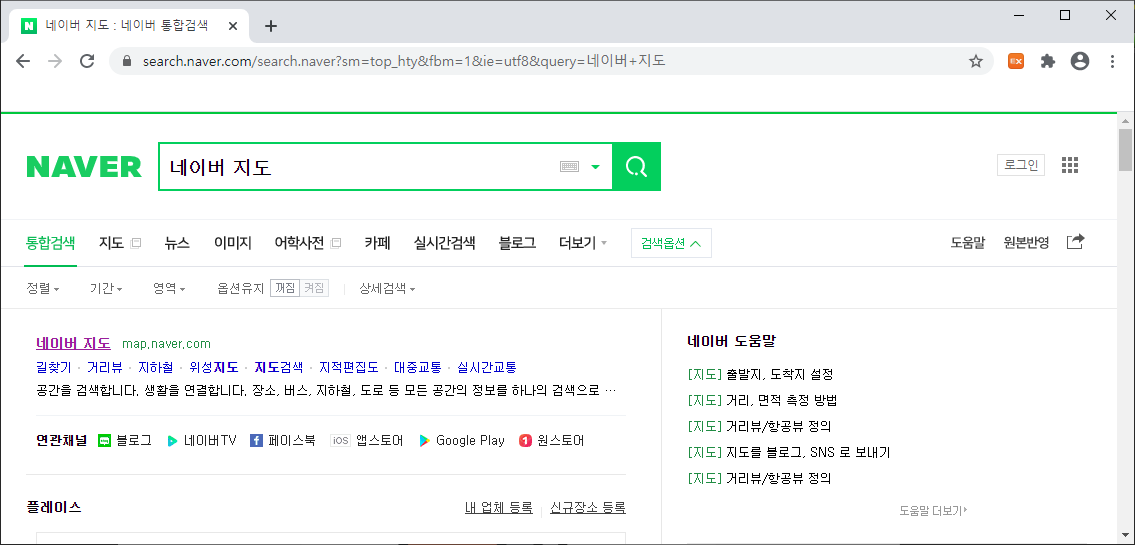Click the 원본반영 link

[1026, 242]
